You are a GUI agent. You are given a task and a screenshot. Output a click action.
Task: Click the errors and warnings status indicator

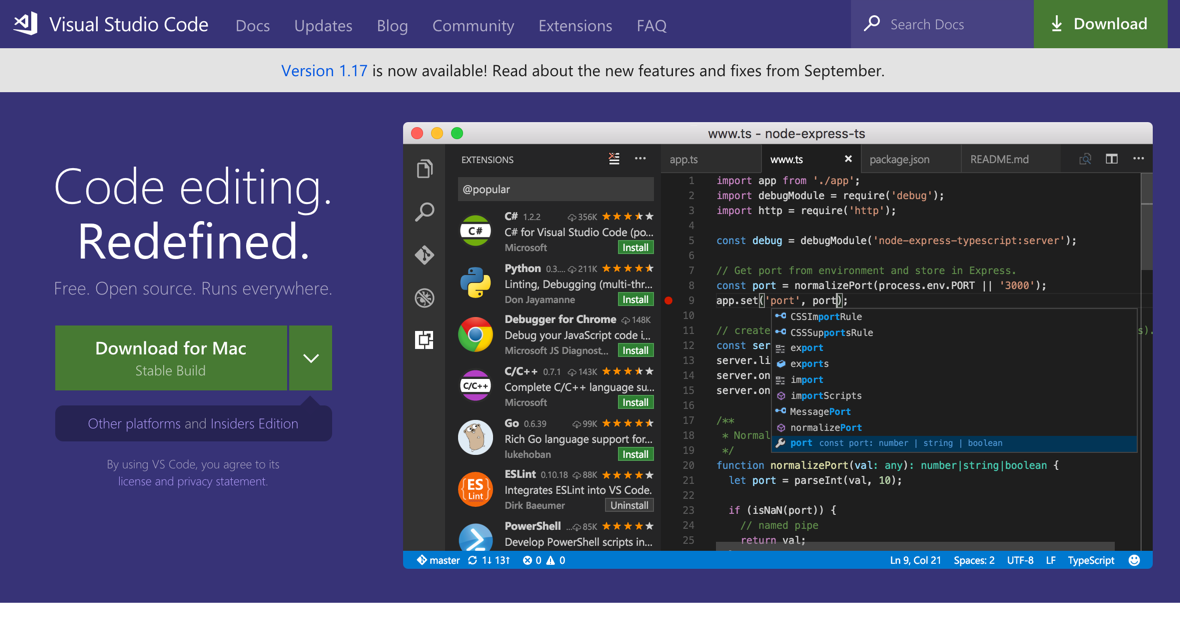[544, 561]
